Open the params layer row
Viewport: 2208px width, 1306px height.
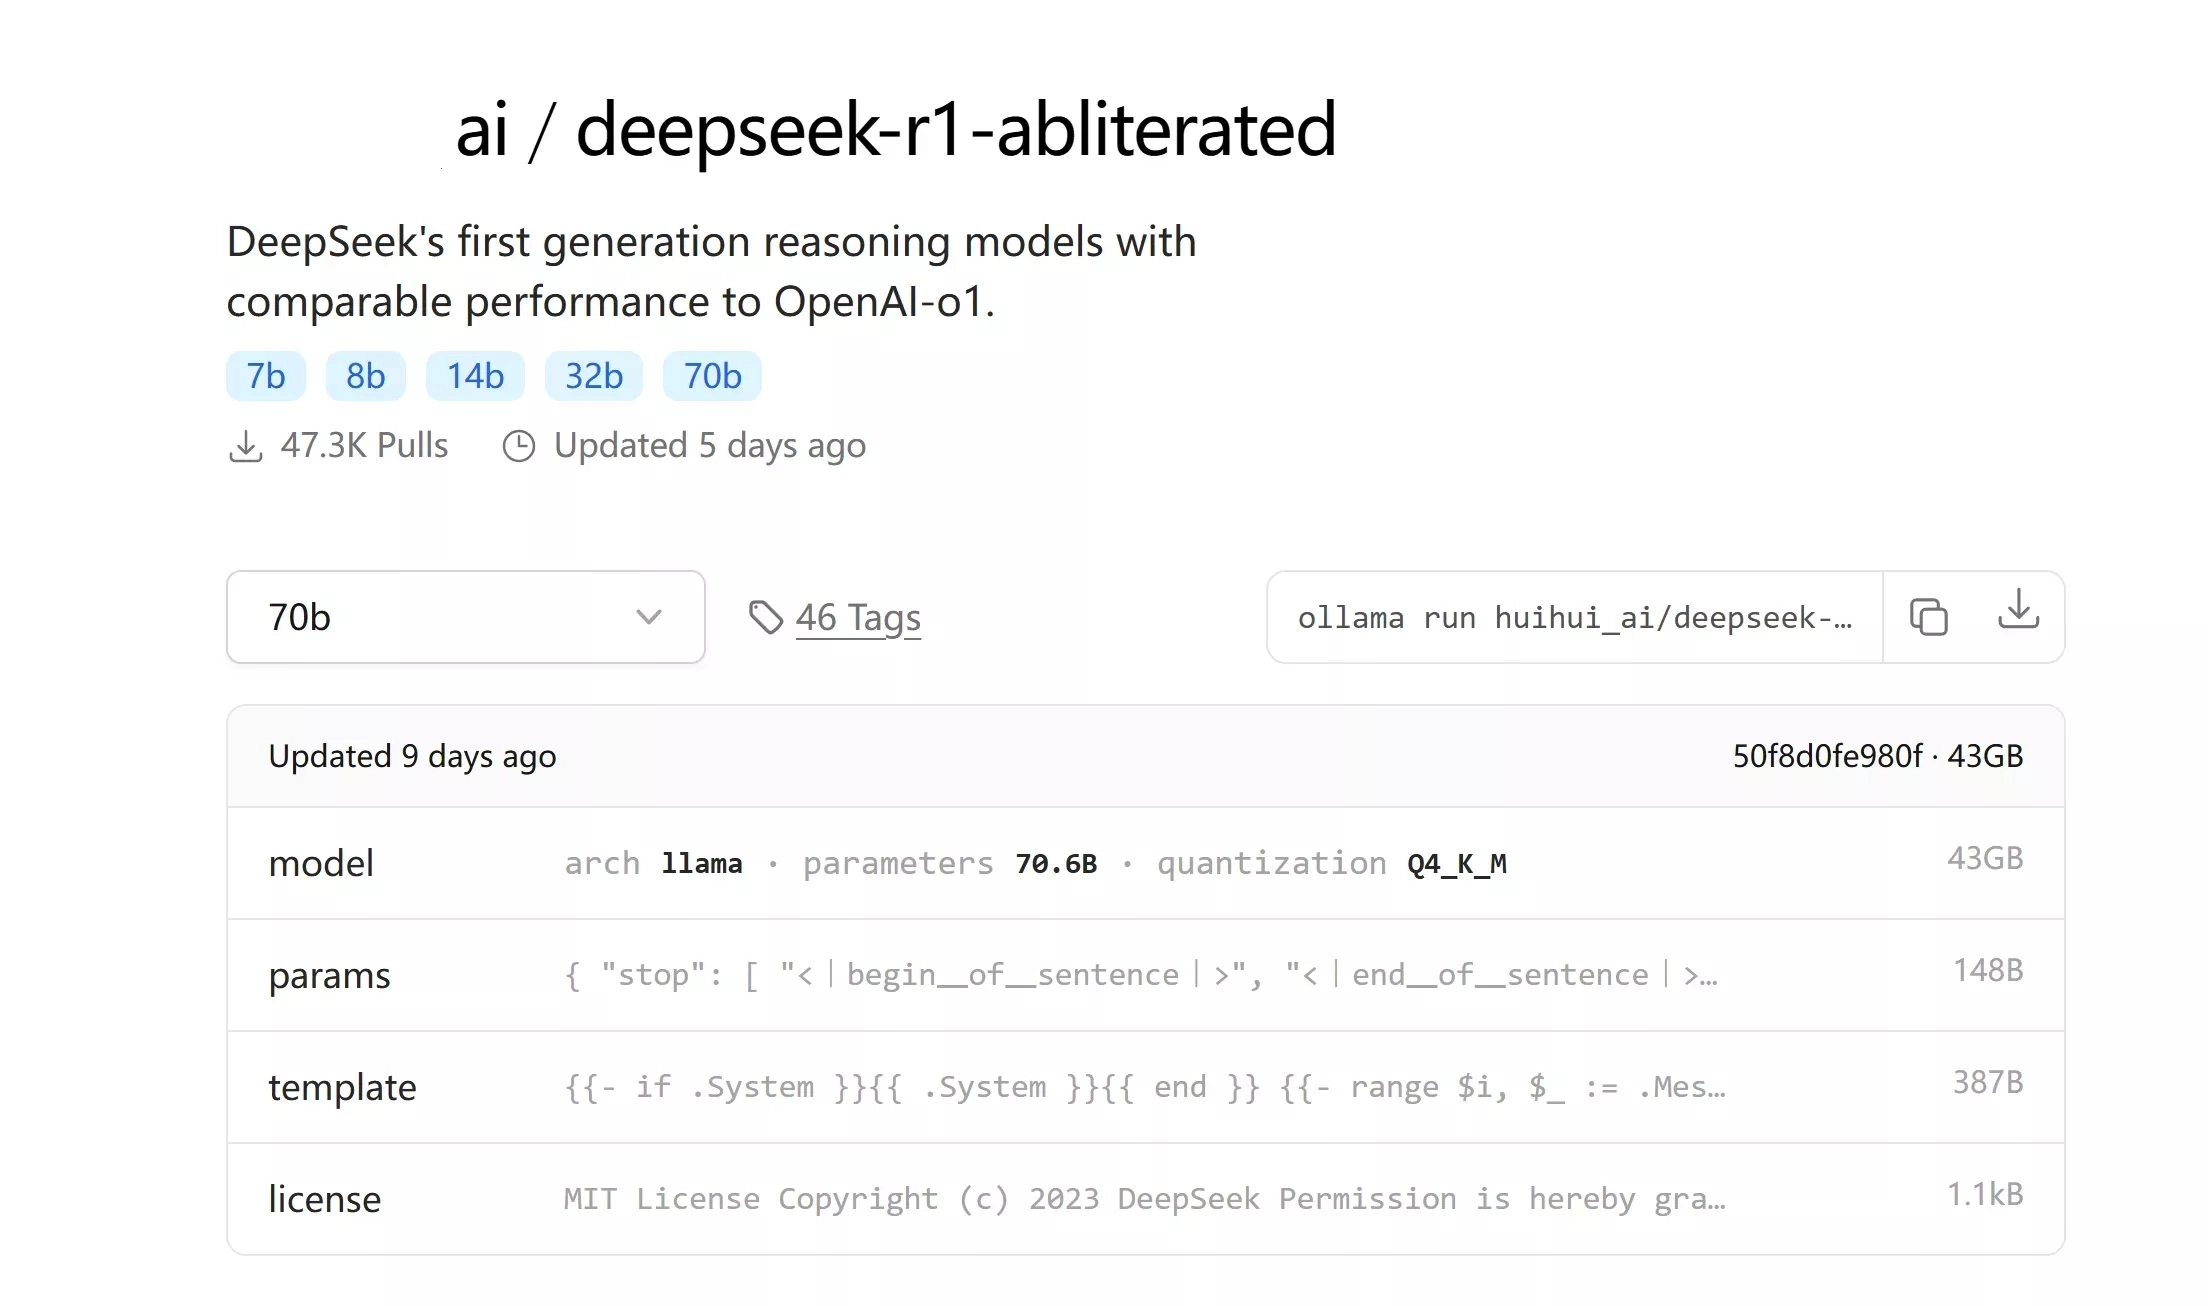point(1100,975)
